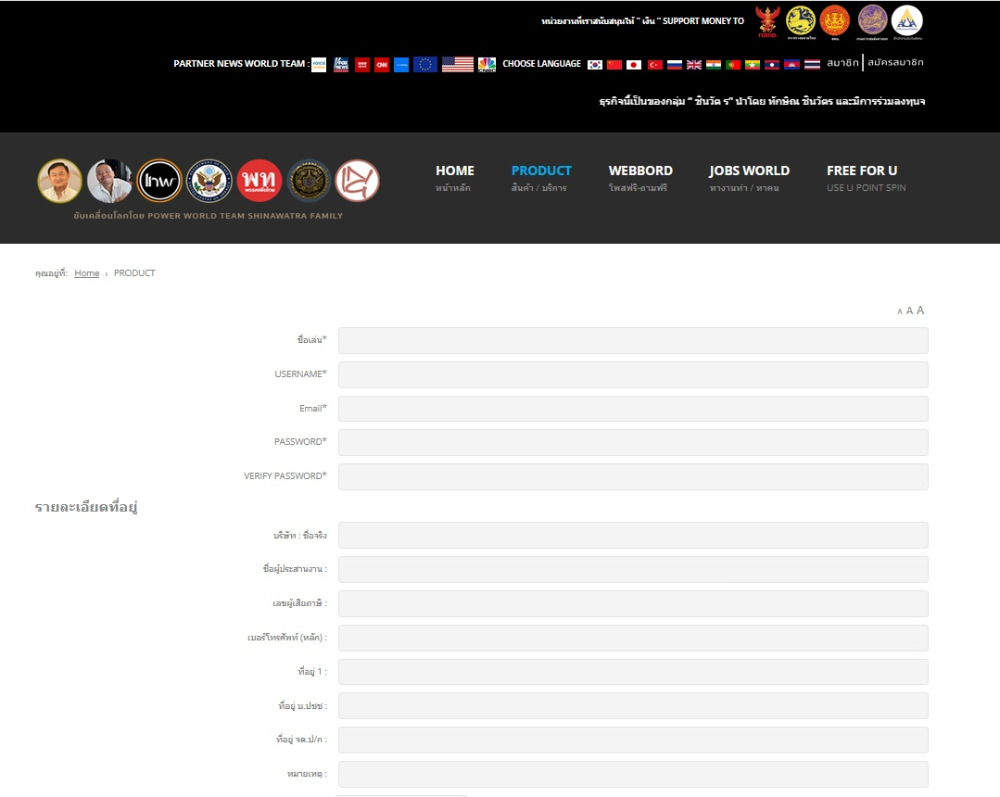Screen dimensions: 1000x797
Task: Click the Home breadcrumb link
Action: coord(87,273)
